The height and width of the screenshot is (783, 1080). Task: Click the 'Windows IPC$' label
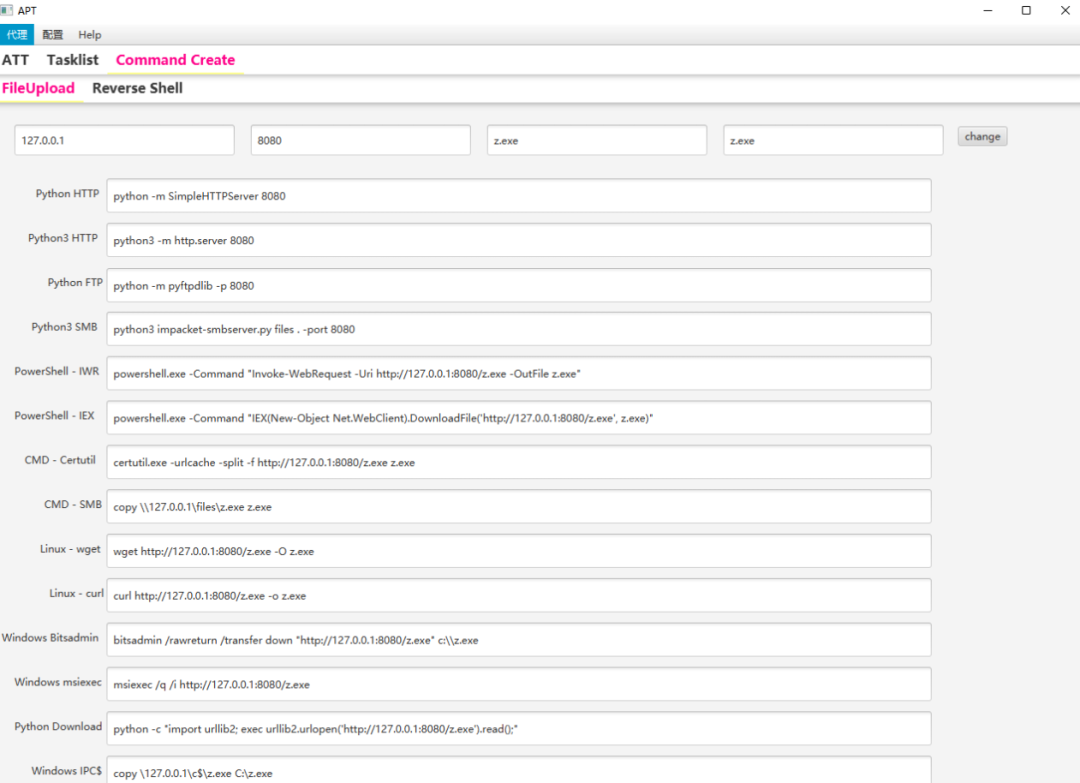(66, 771)
